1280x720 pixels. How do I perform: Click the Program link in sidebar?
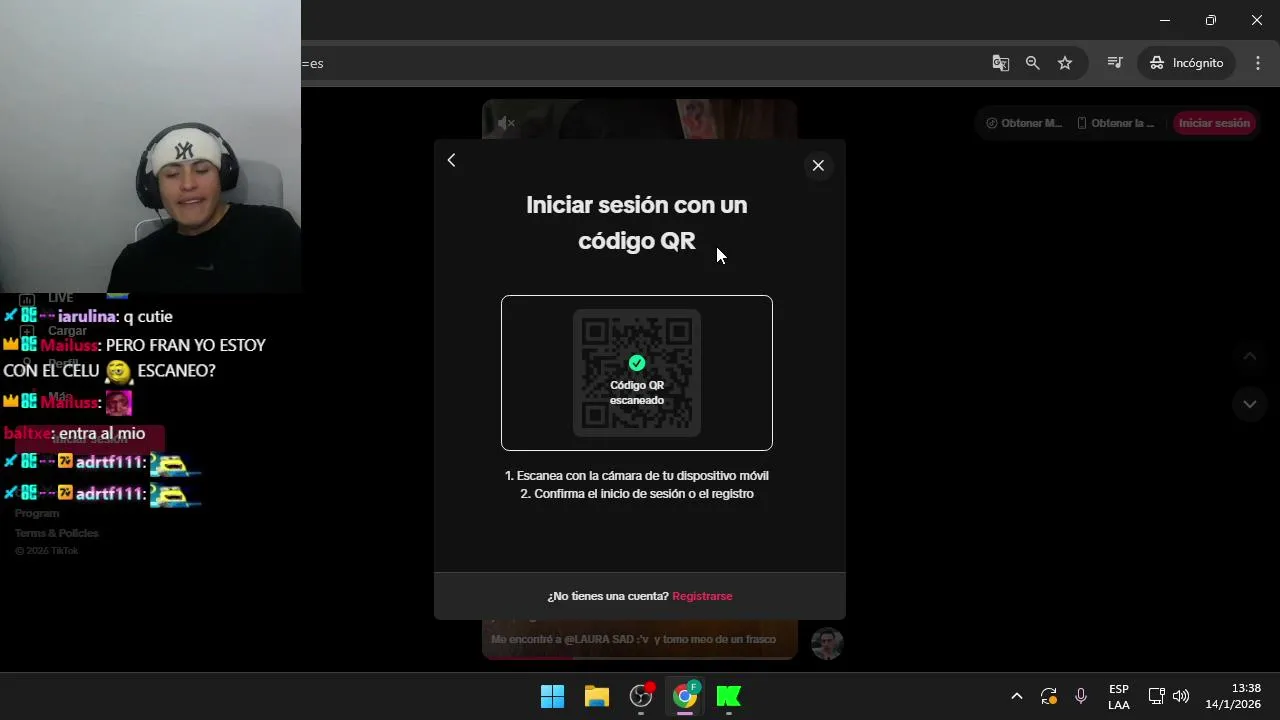[37, 513]
